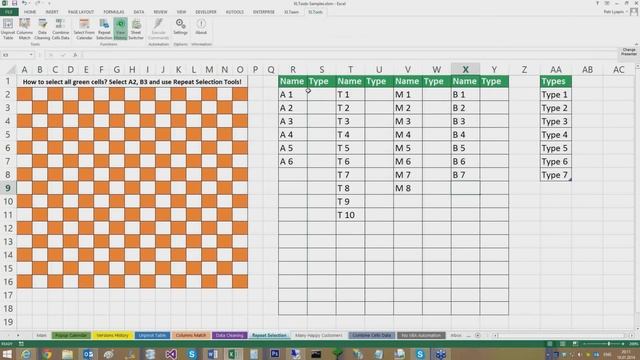Open the Data Cleaning sheet tab

point(229,336)
